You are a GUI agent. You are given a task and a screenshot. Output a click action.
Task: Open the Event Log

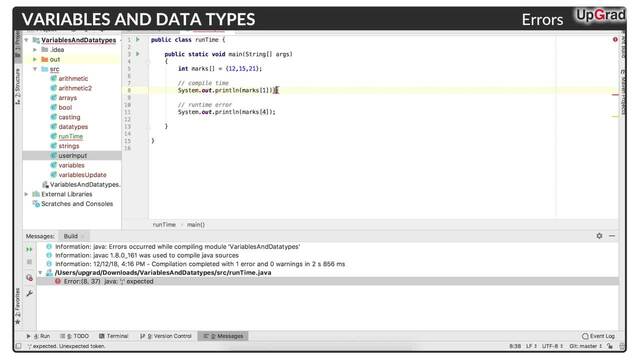pyautogui.click(x=598, y=336)
